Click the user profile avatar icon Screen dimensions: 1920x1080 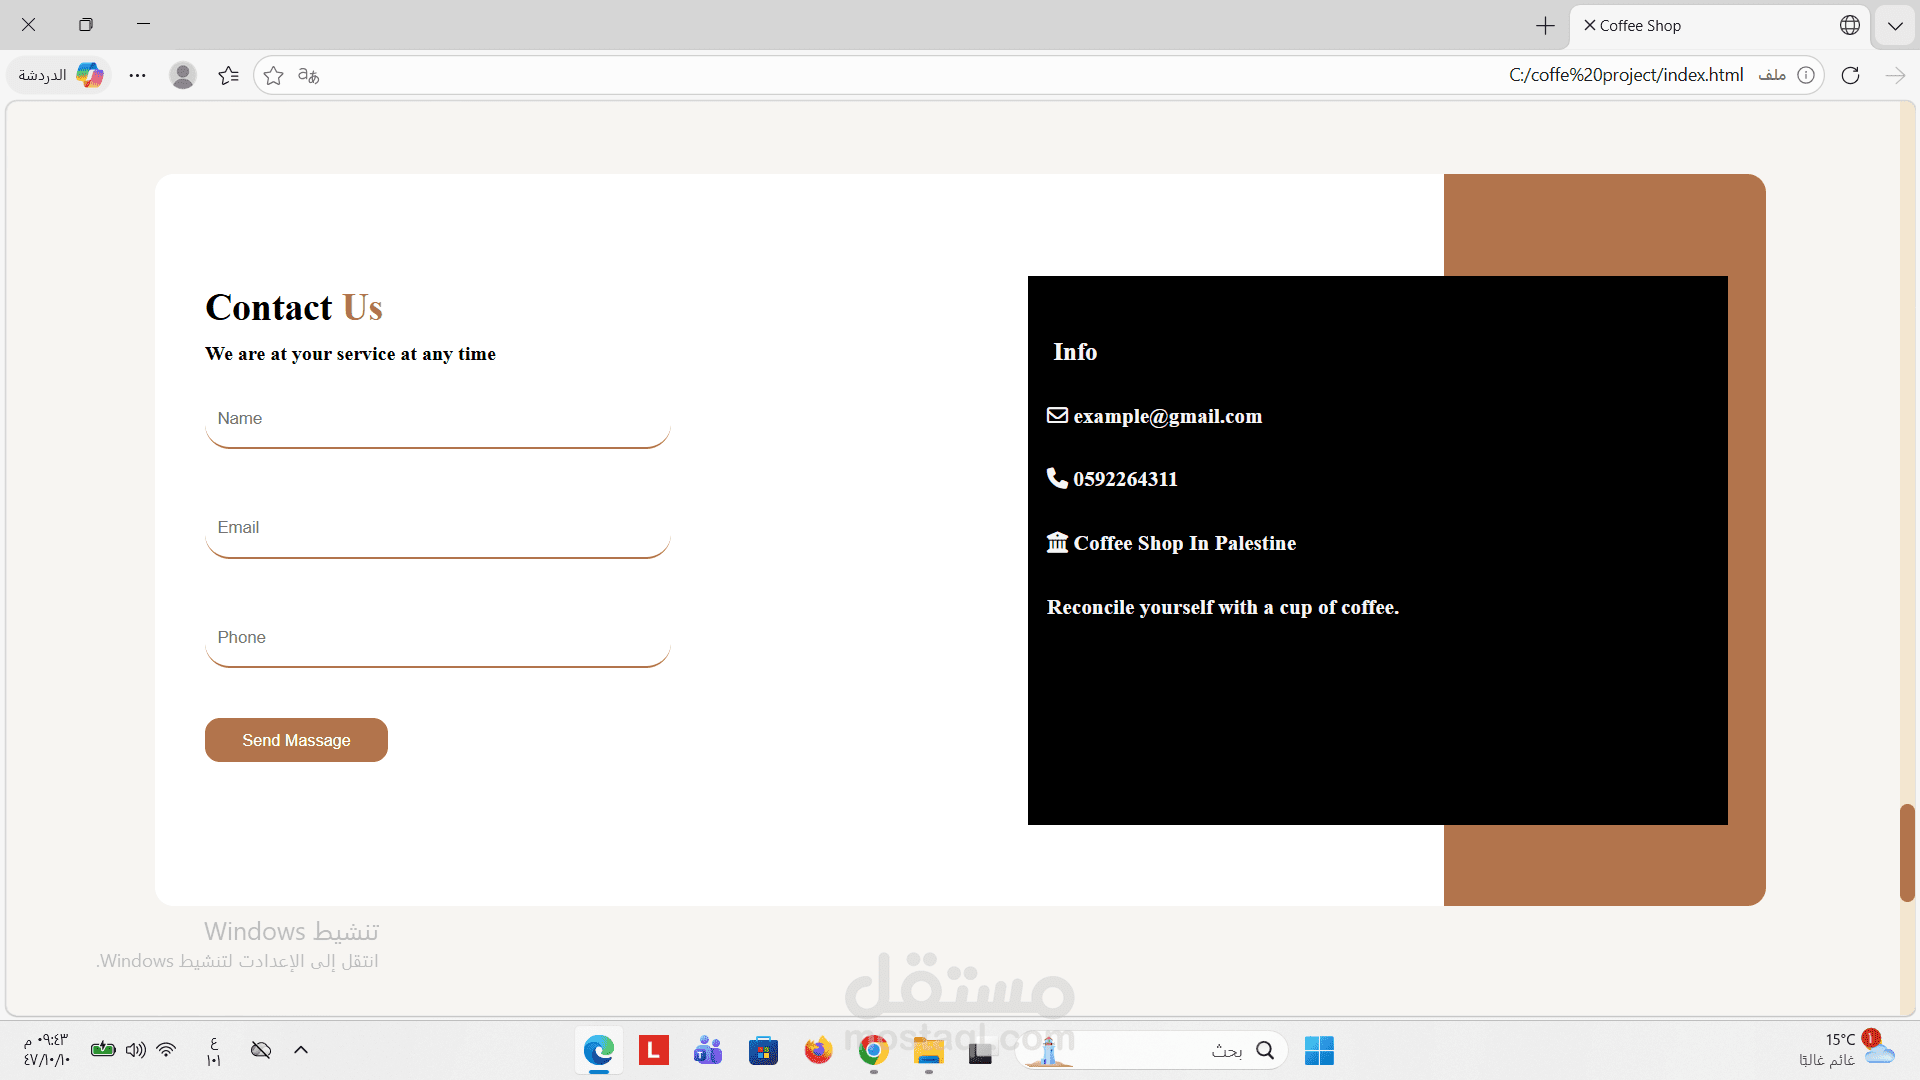(182, 75)
